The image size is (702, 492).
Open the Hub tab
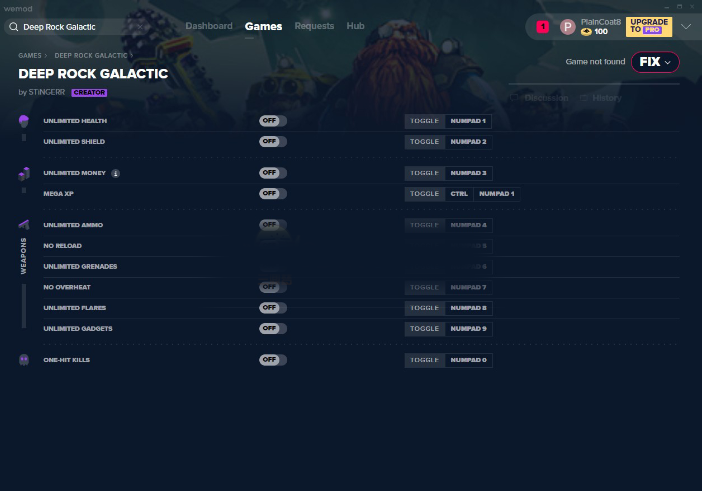pos(355,26)
